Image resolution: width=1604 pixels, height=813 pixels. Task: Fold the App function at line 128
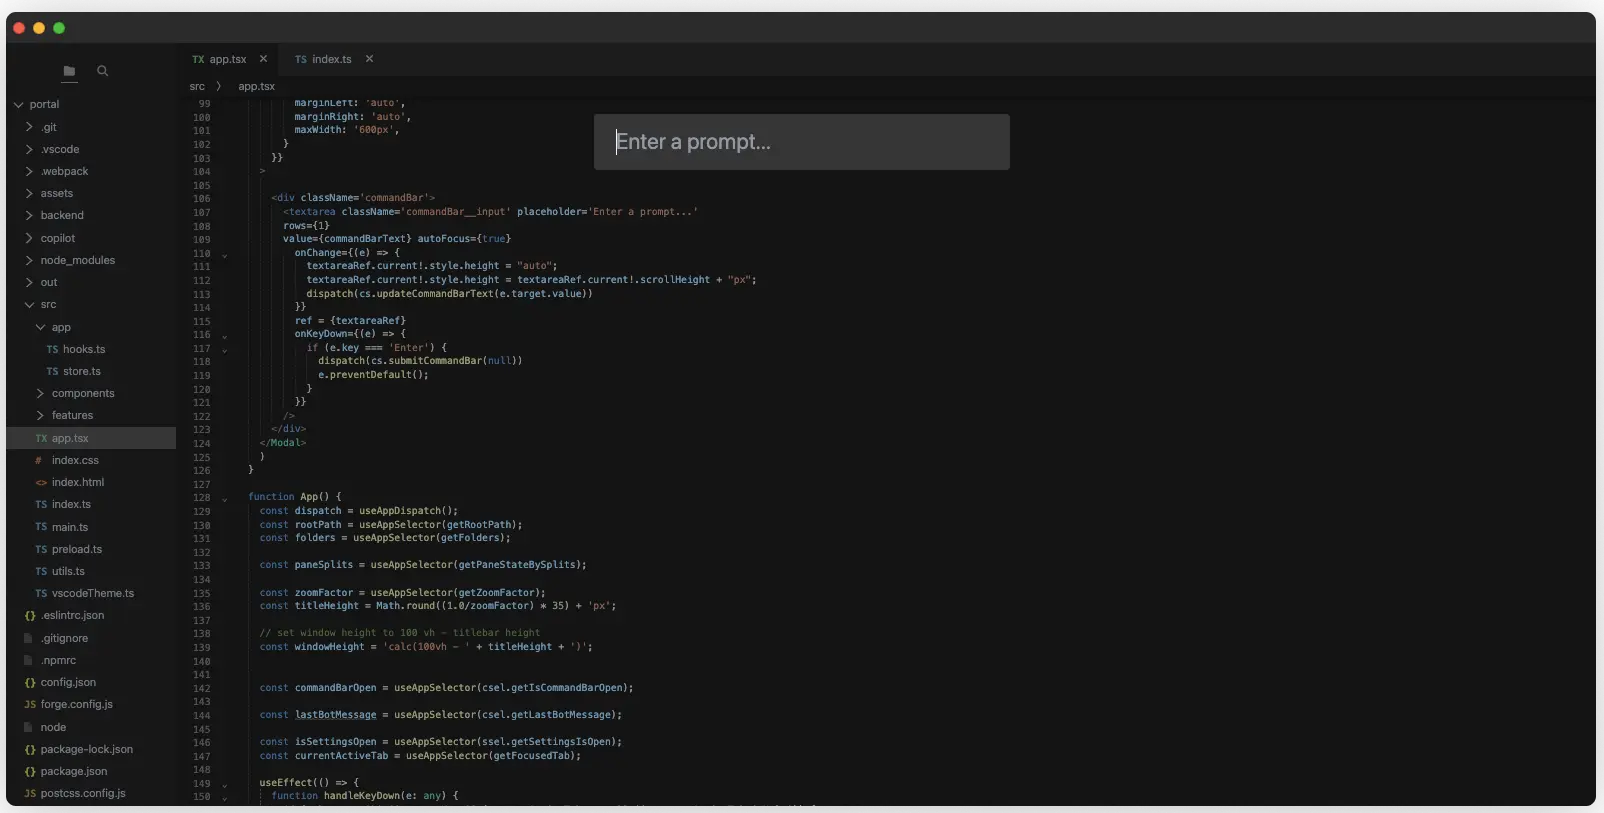pos(224,498)
